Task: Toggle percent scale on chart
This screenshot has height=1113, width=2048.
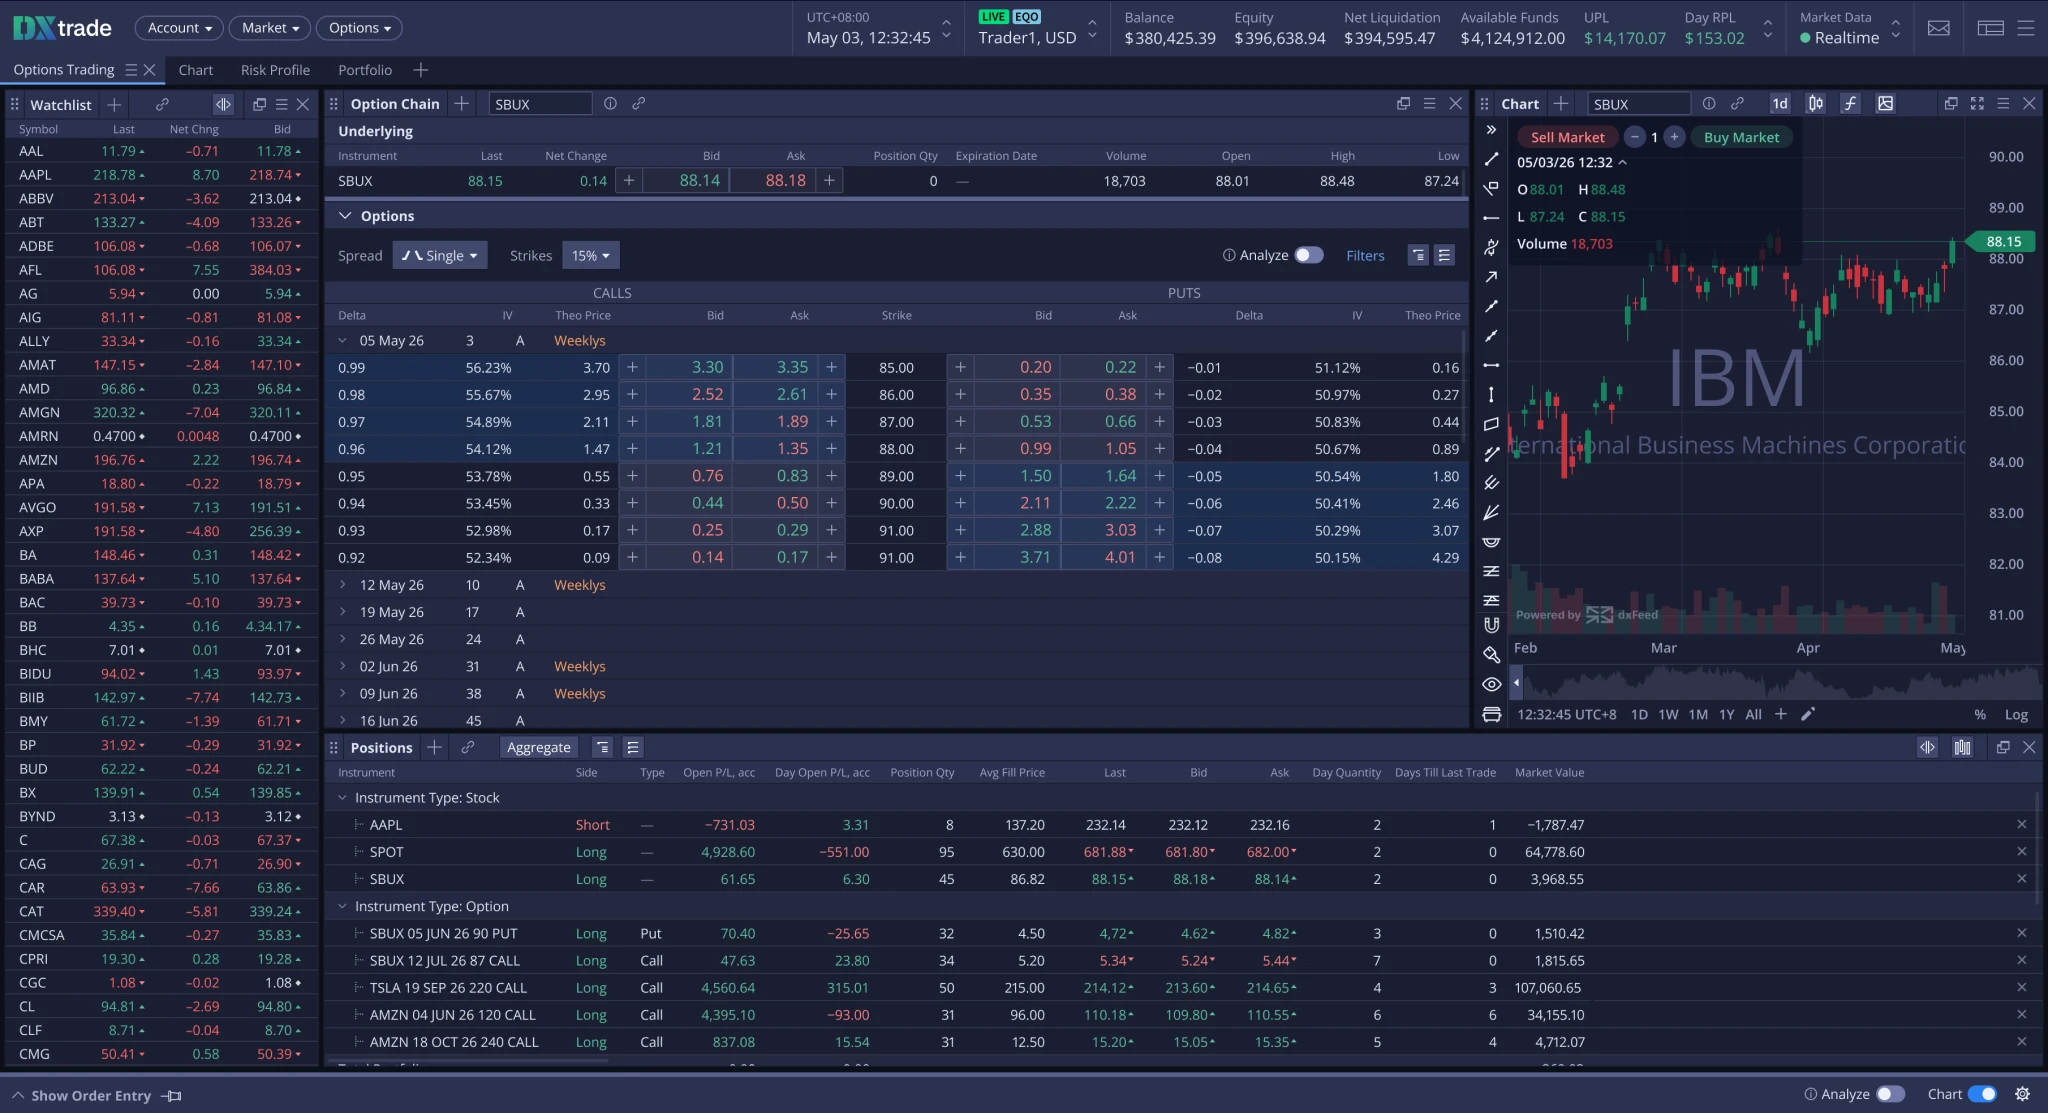Action: pos(1979,714)
